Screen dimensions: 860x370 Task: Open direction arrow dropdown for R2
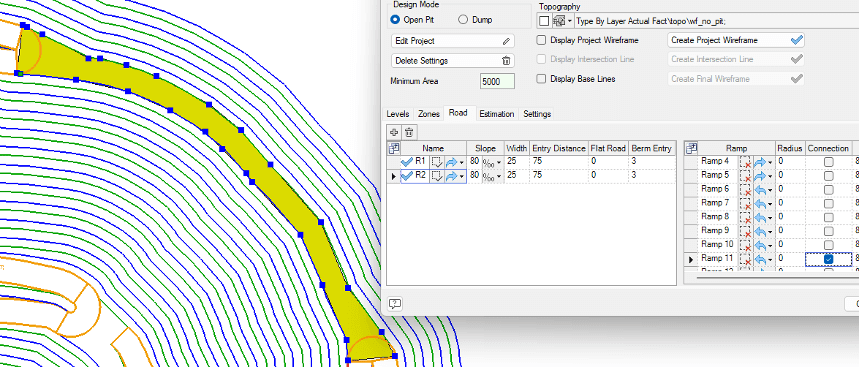[462, 177]
